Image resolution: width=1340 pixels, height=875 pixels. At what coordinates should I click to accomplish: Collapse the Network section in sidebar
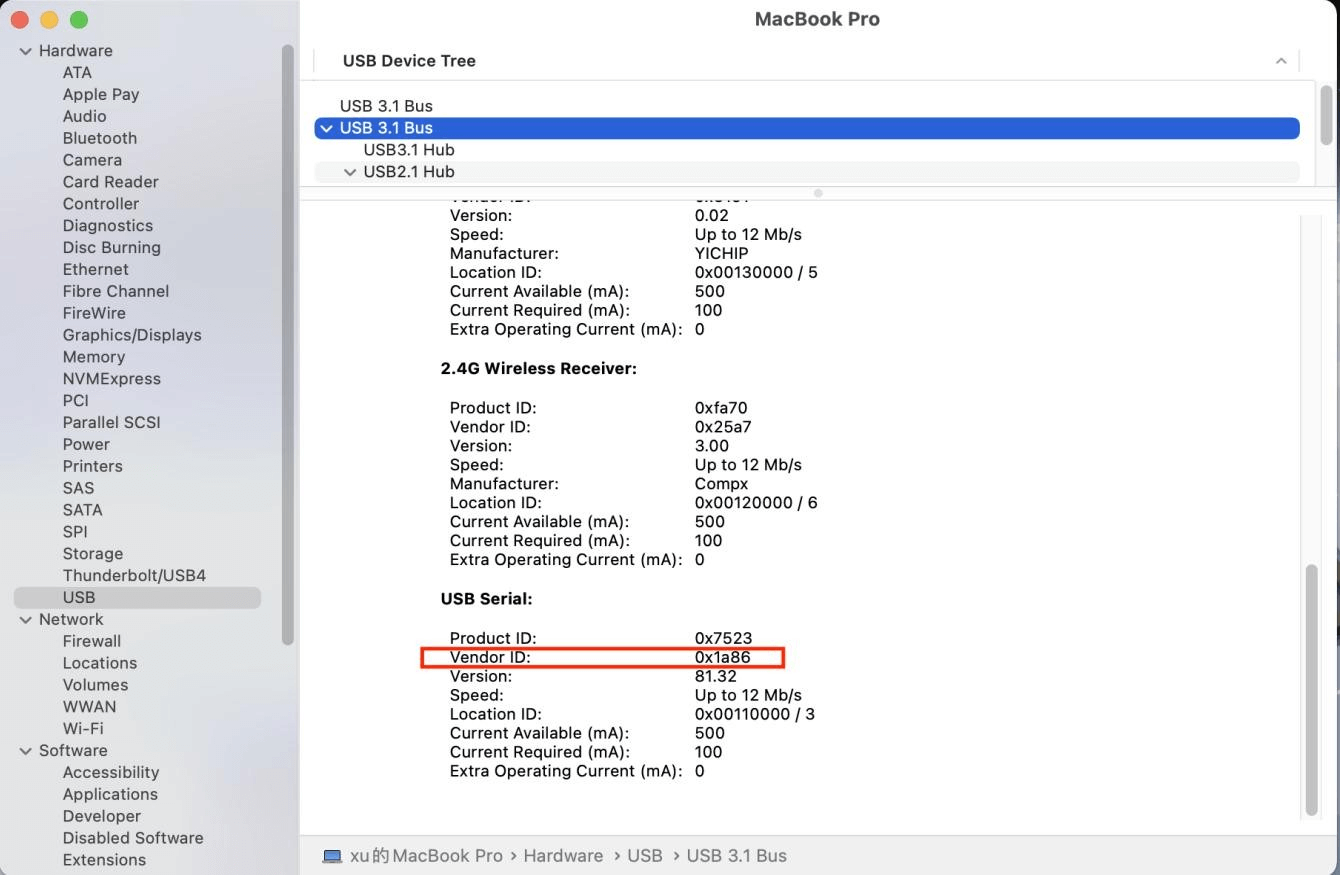[x=26, y=620]
